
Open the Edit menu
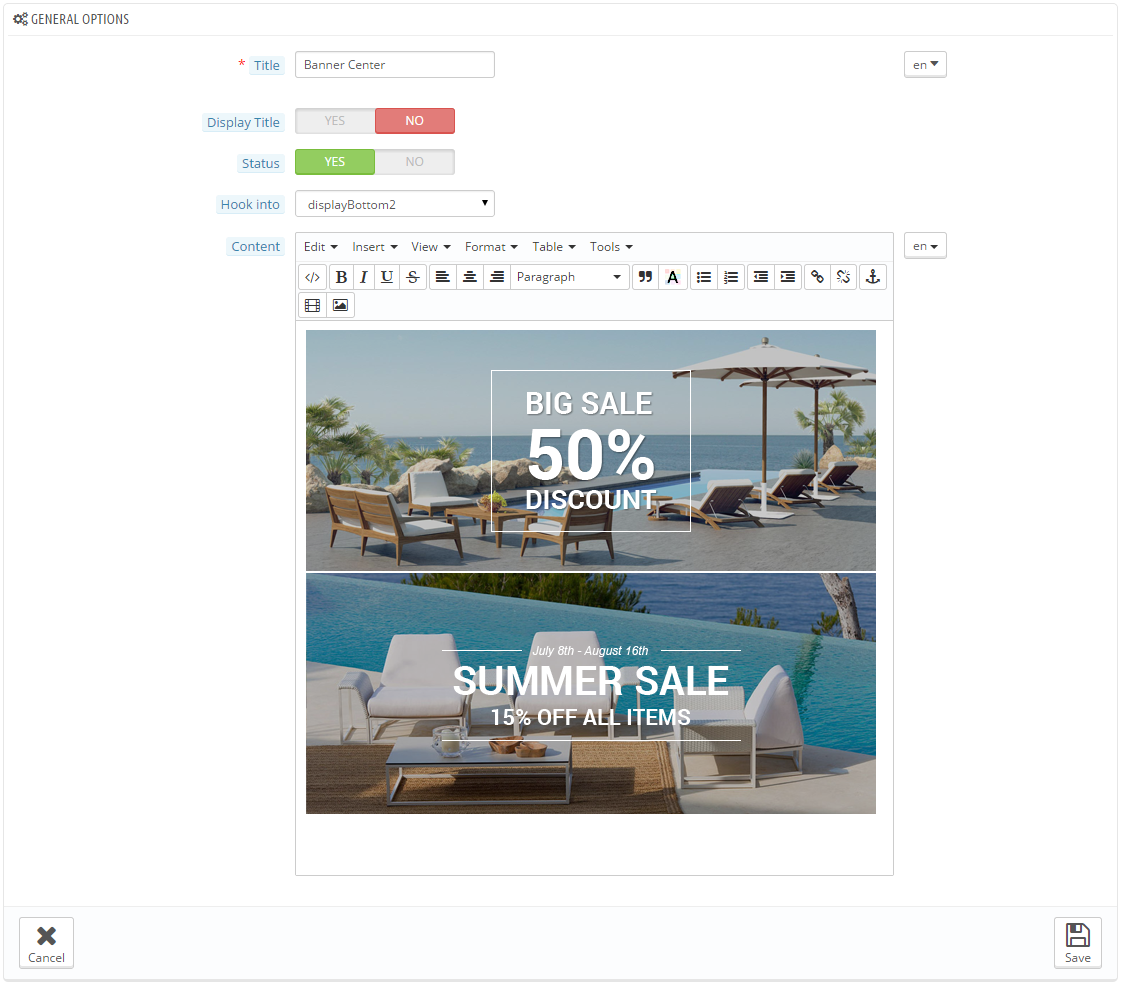pyautogui.click(x=321, y=247)
